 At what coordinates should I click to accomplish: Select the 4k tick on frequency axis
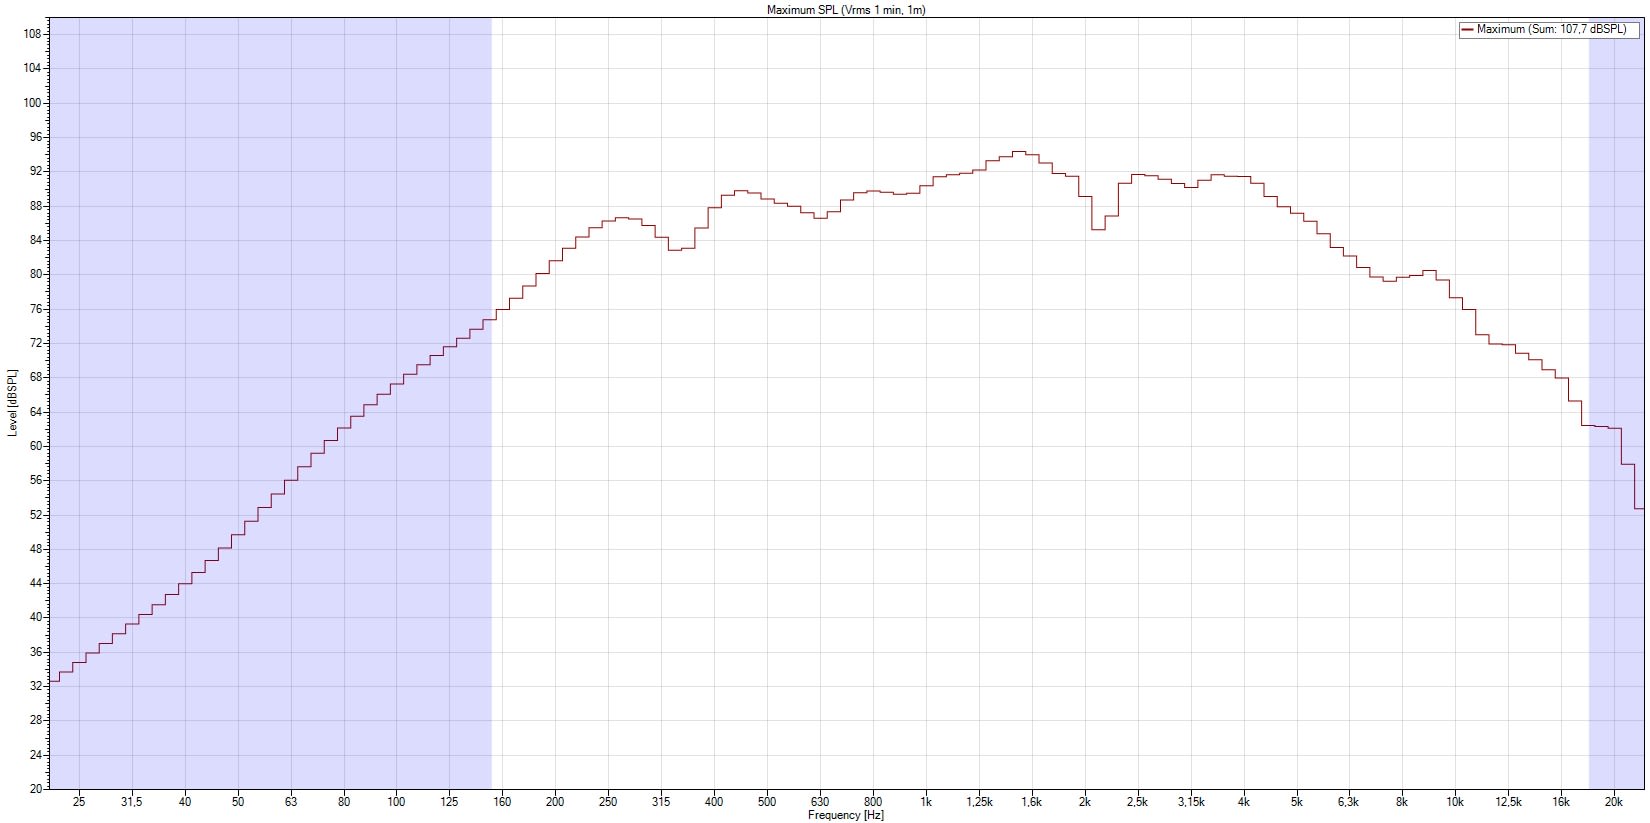pos(1243,802)
